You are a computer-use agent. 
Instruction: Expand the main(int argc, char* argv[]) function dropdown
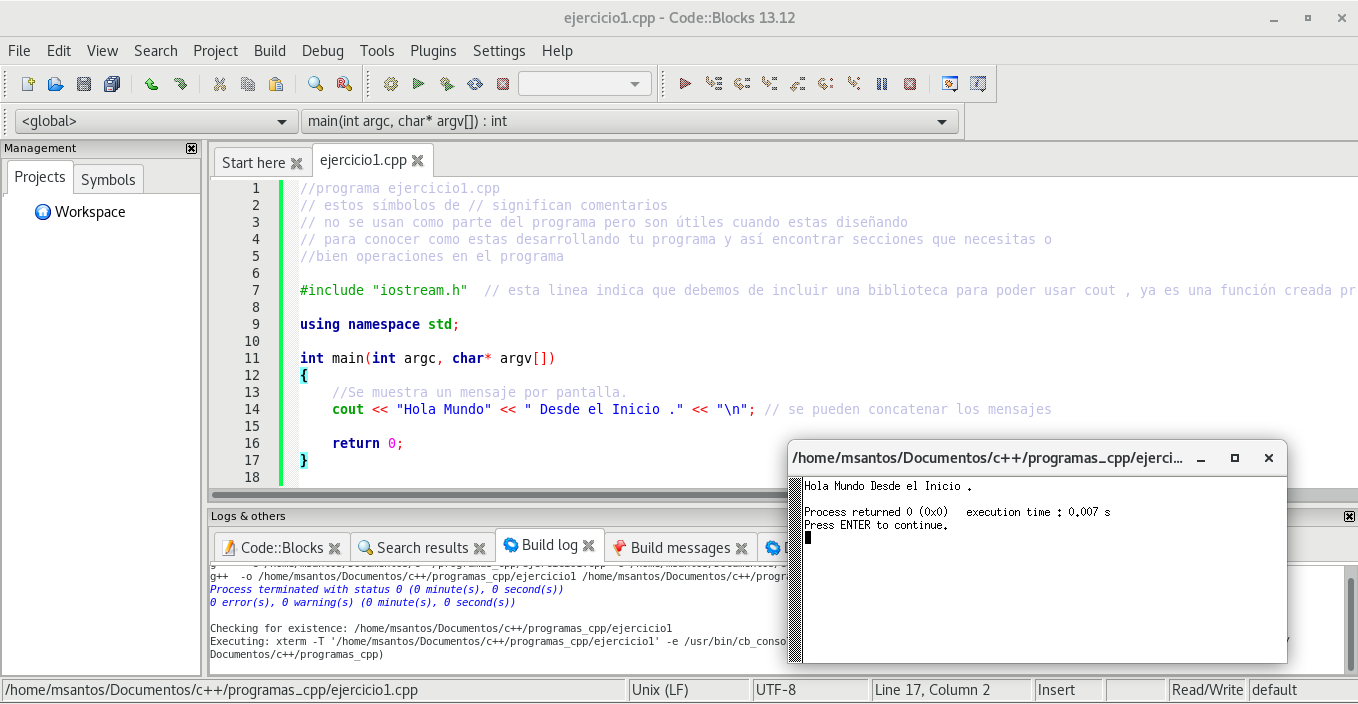click(629, 122)
